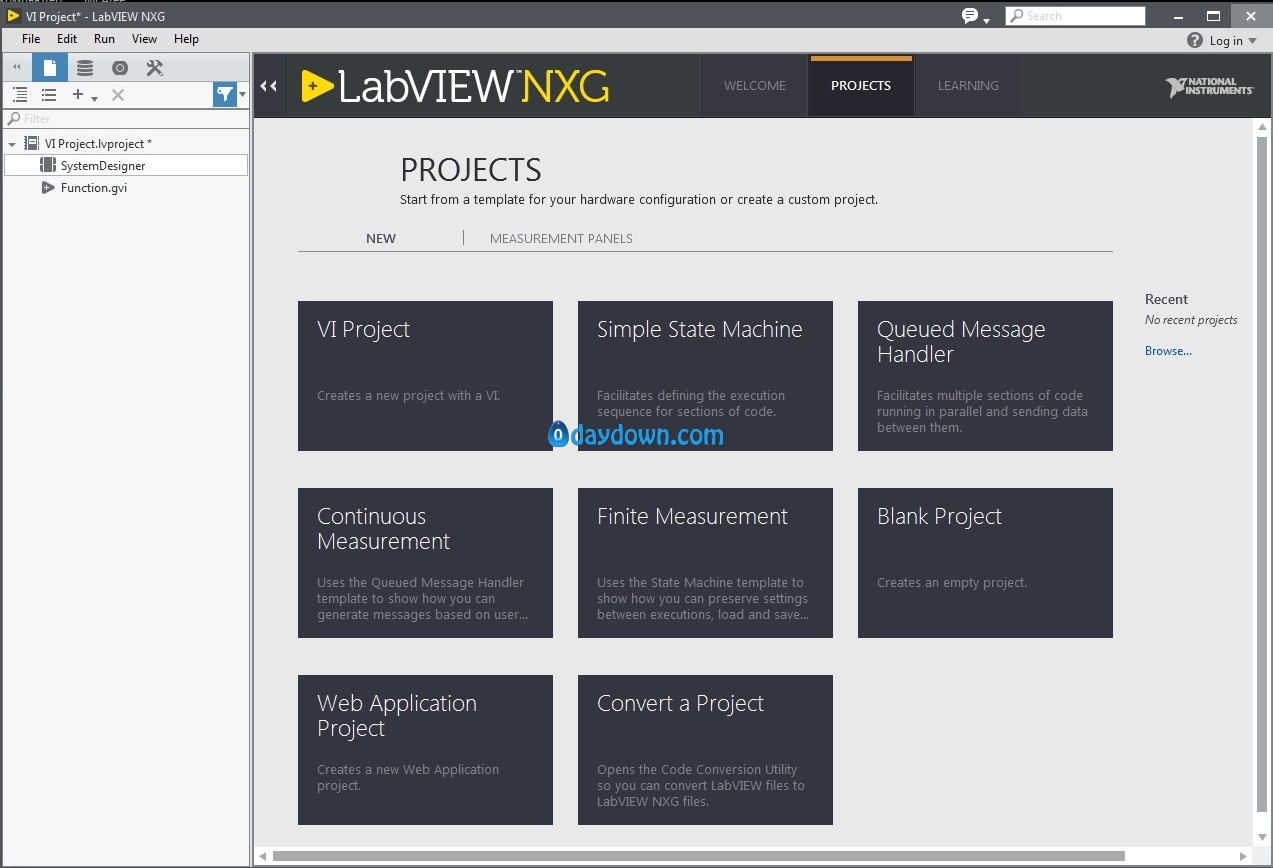Click the Browse... recent projects link

click(1168, 351)
